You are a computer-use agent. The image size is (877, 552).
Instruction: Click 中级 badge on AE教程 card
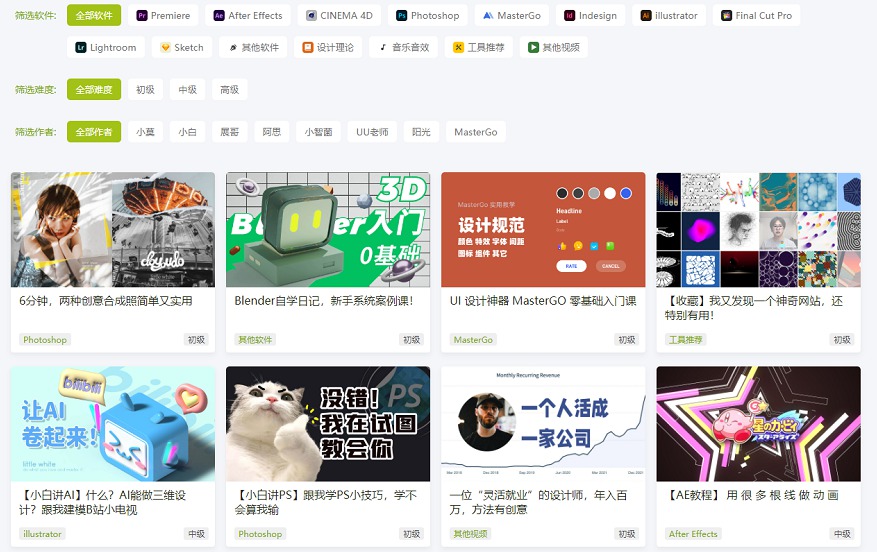click(842, 534)
